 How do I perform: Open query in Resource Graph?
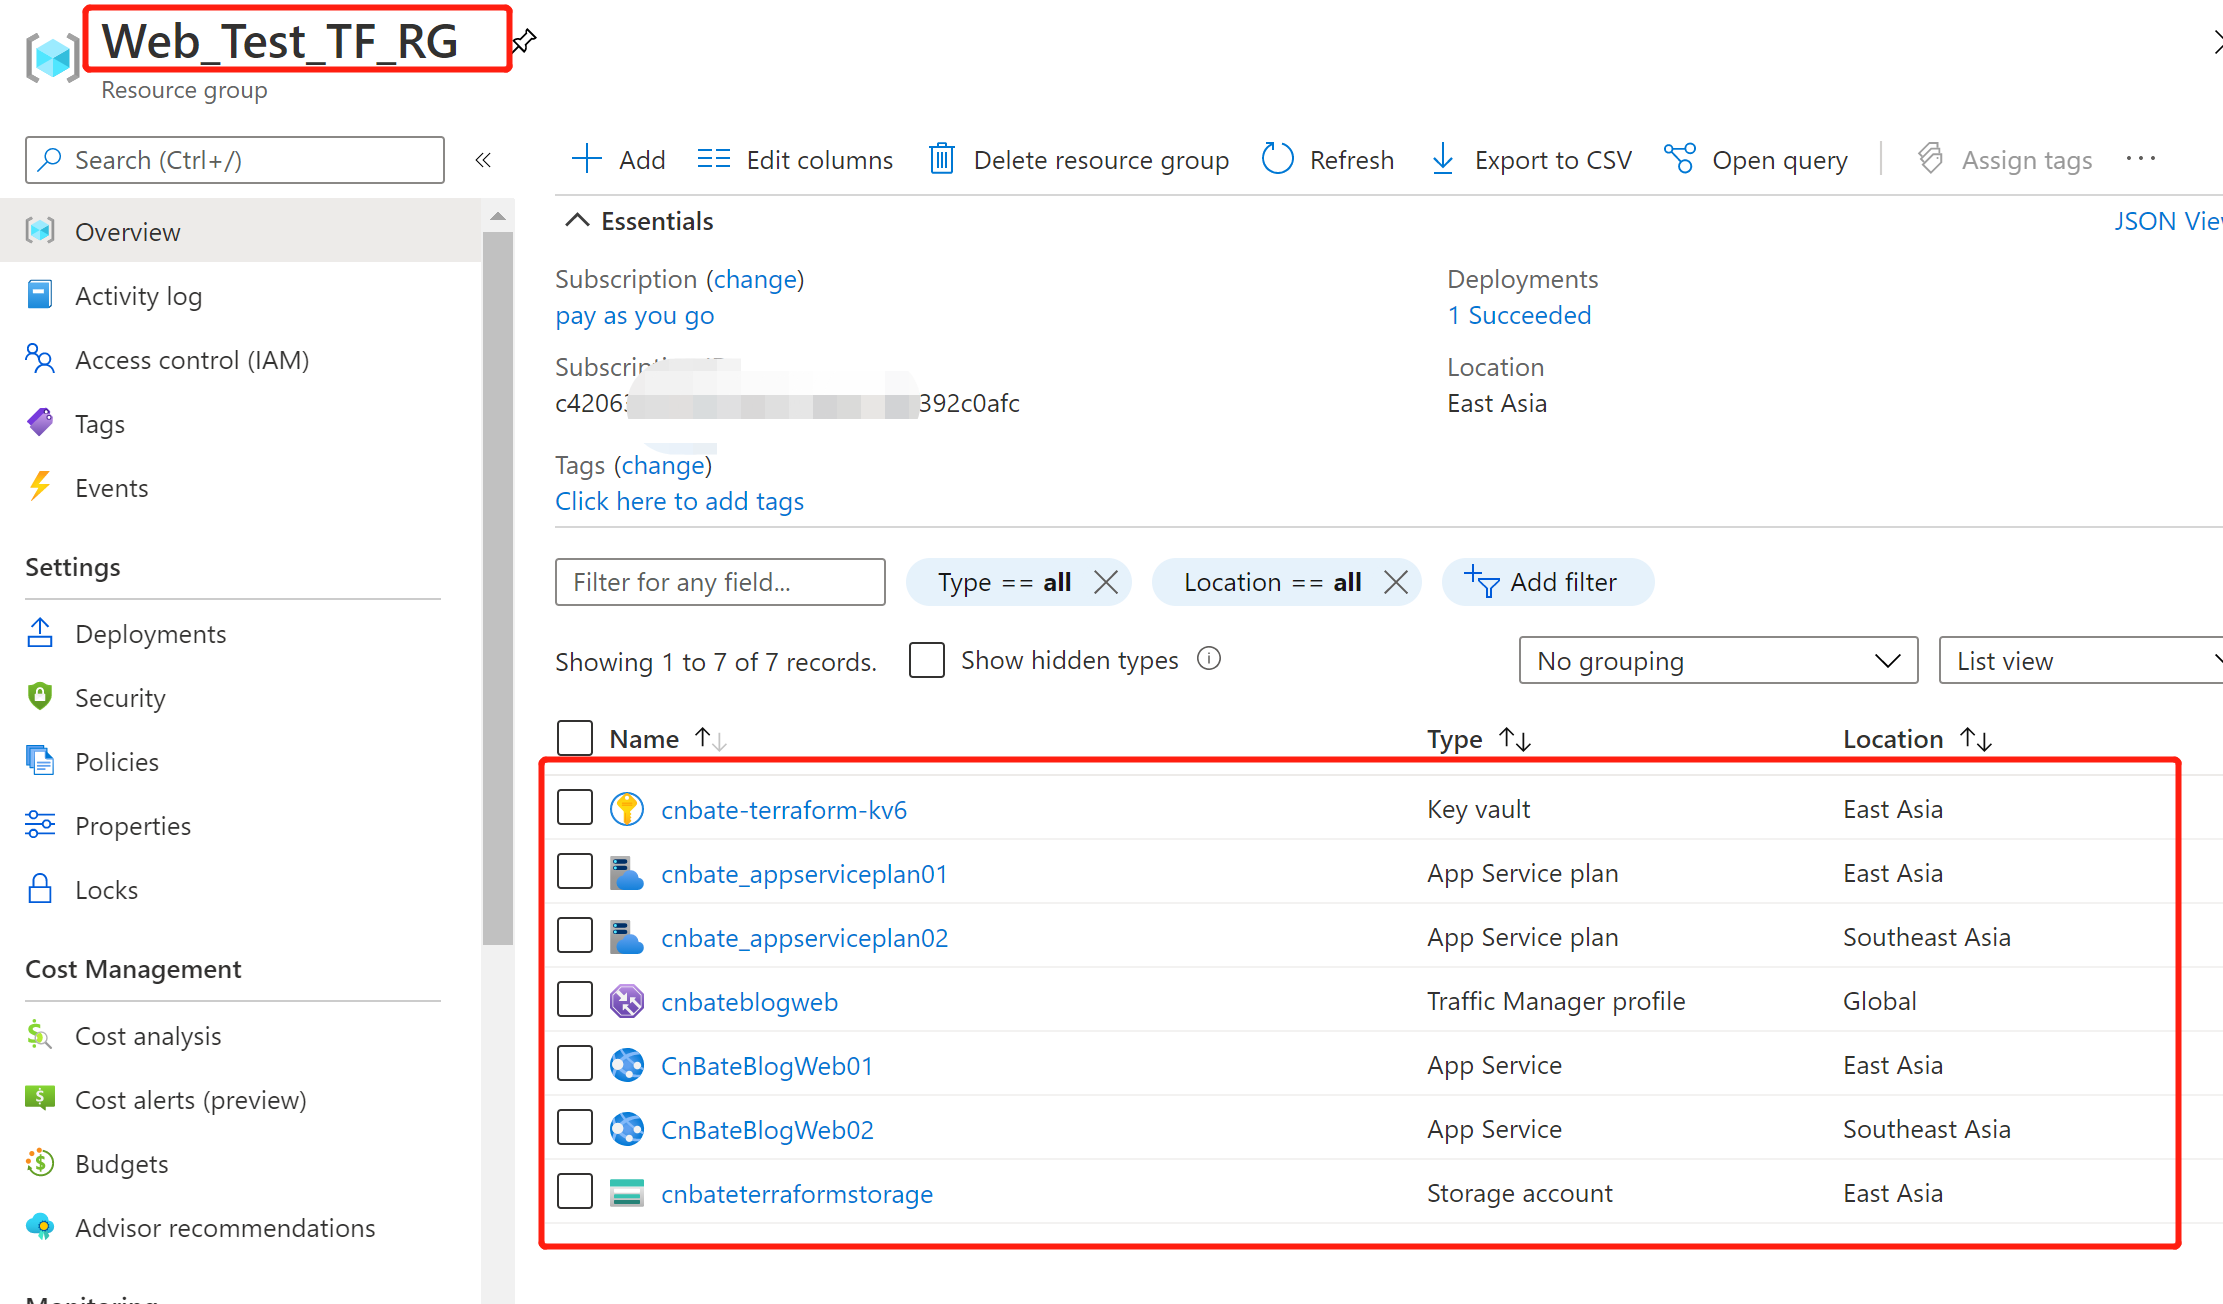[1756, 160]
